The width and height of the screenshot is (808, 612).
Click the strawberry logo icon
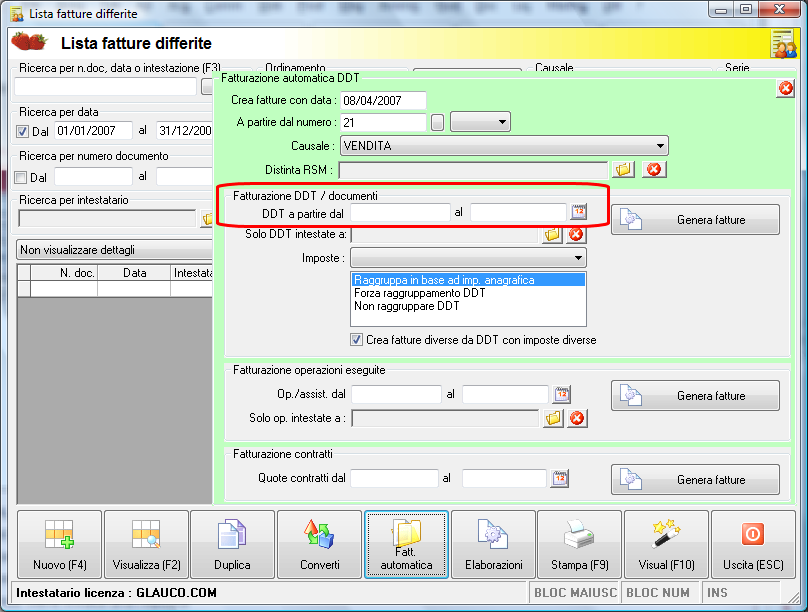29,42
